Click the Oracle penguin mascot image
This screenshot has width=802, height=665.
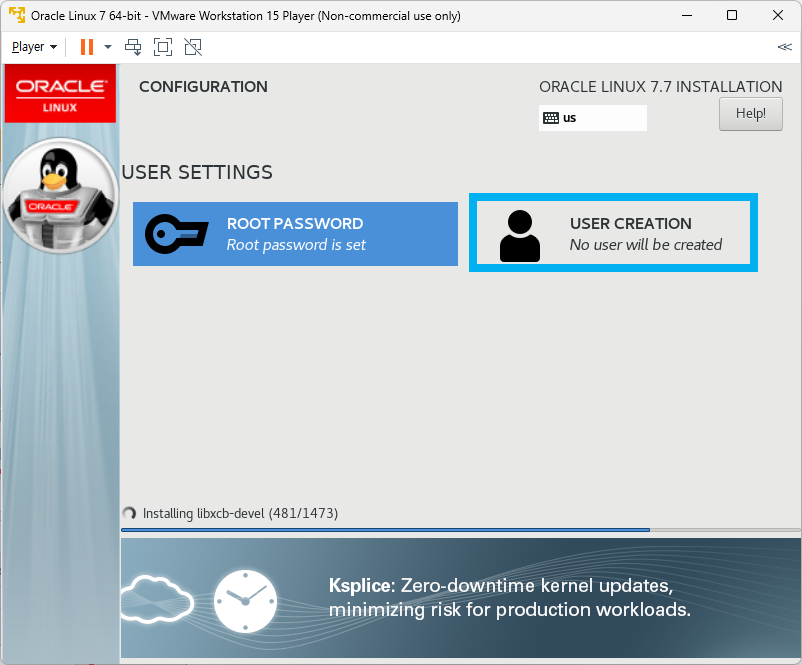[x=61, y=195]
